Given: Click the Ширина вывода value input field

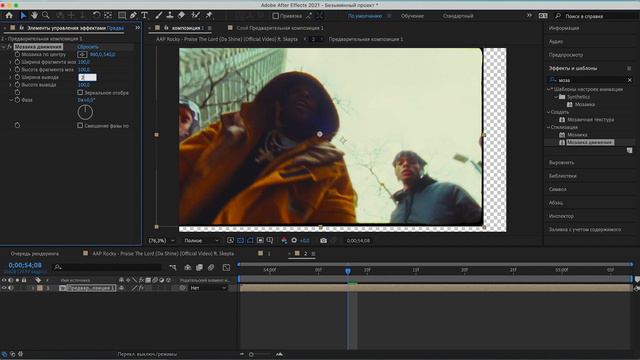Looking at the screenshot, I should [87, 77].
